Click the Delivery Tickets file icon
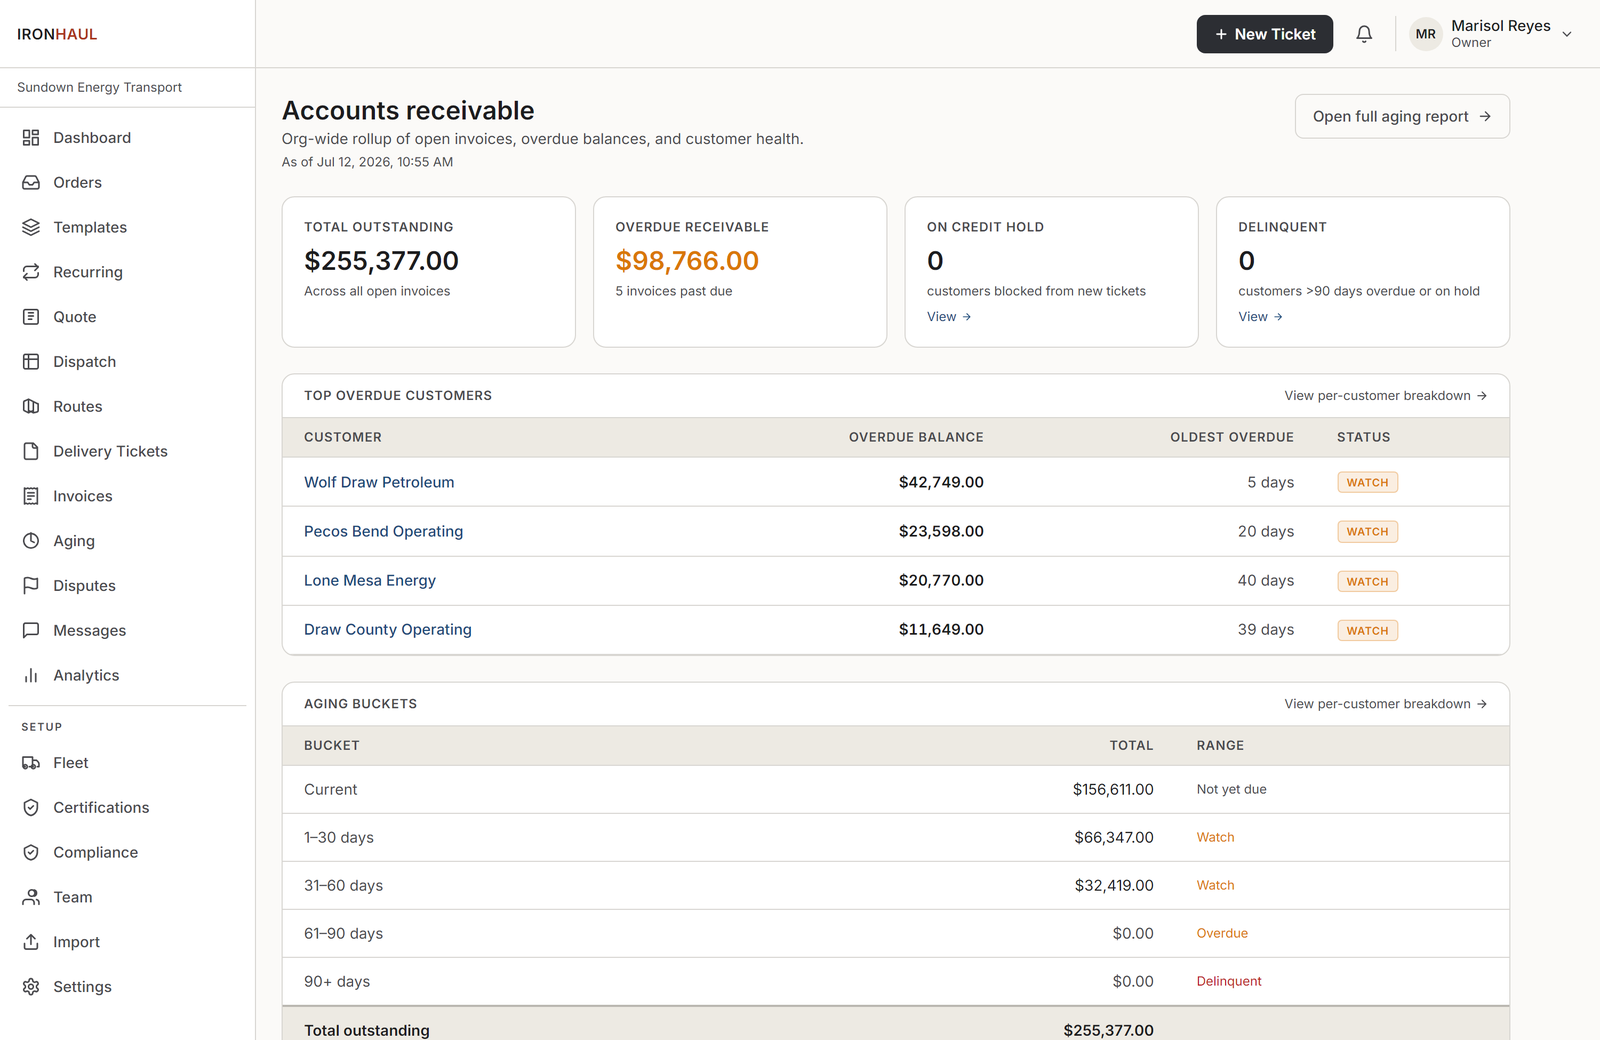The width and height of the screenshot is (1600, 1040). point(31,451)
